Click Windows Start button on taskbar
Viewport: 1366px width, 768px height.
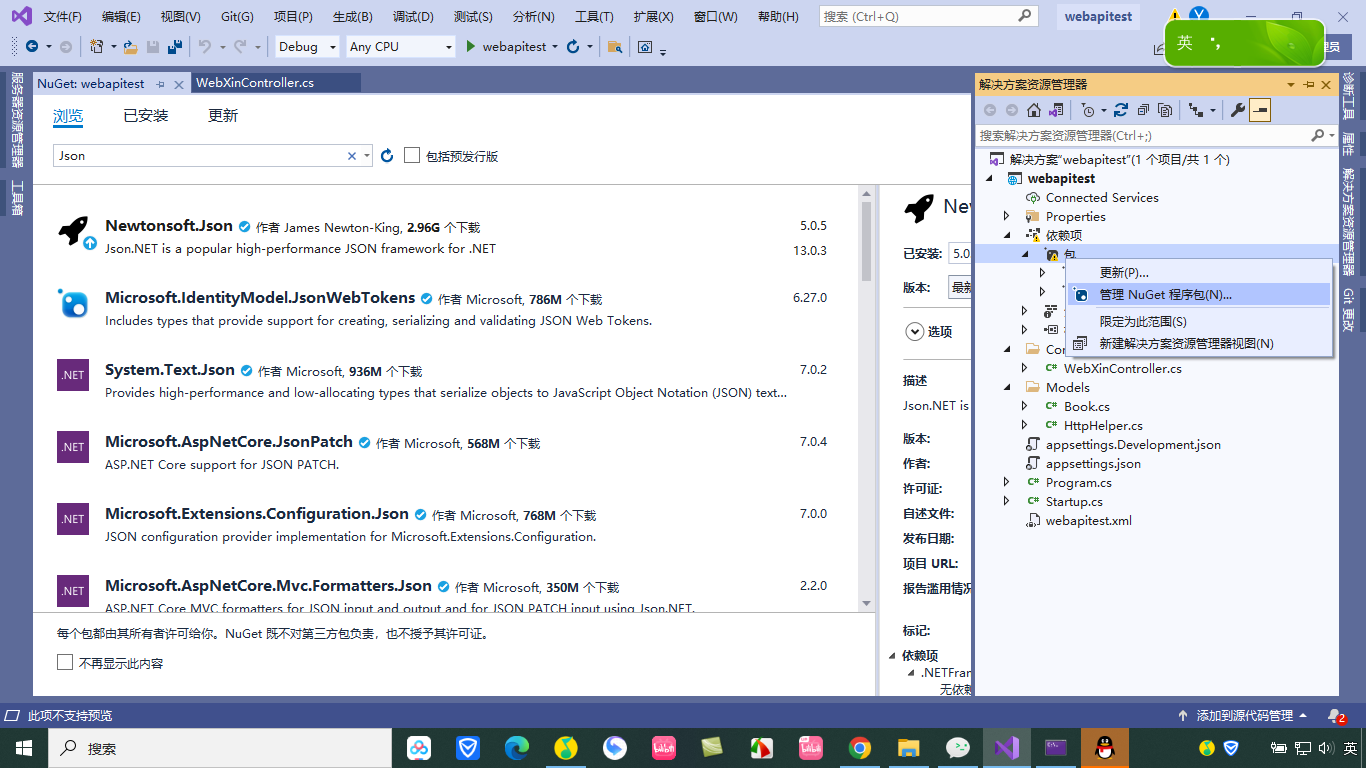click(x=23, y=748)
